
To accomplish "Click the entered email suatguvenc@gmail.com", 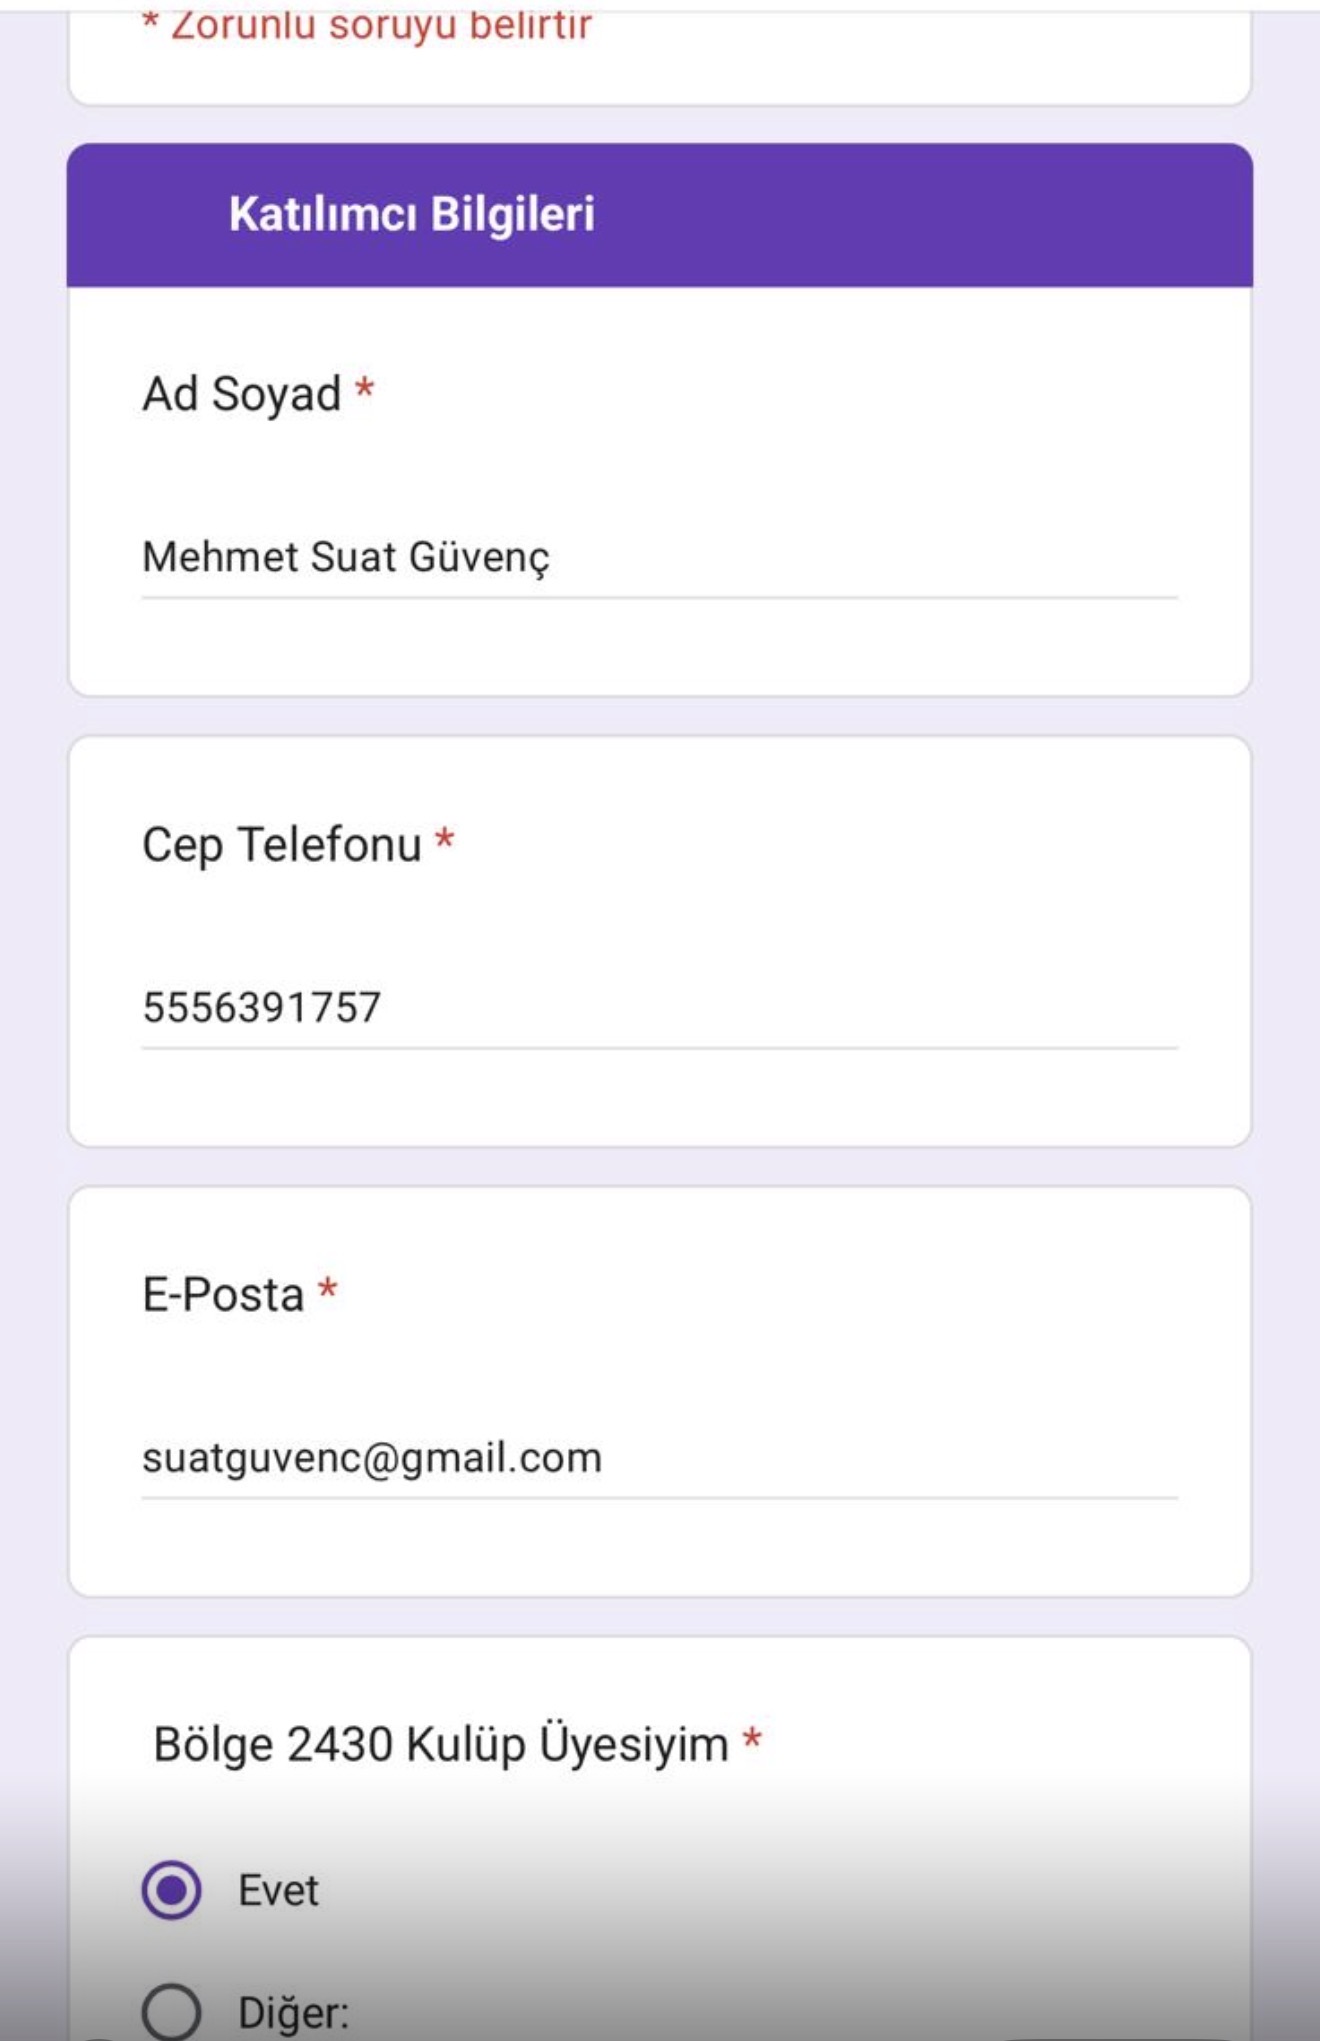I will coord(372,1458).
